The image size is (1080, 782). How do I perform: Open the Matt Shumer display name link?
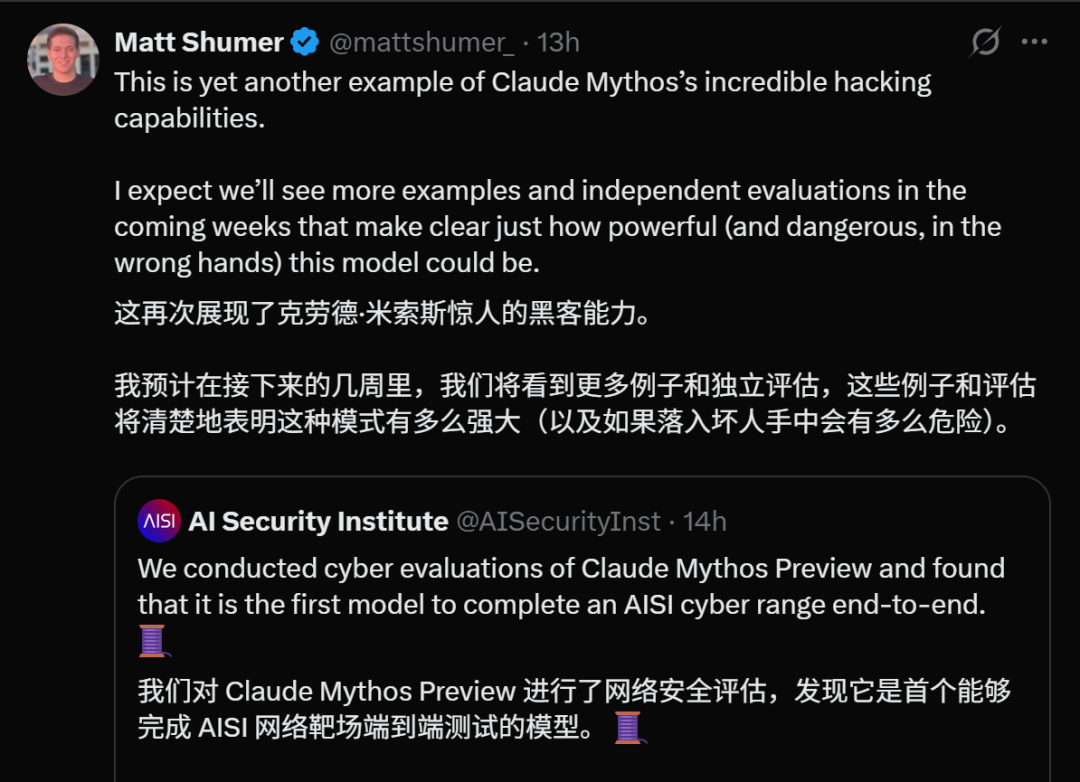pyautogui.click(x=199, y=42)
